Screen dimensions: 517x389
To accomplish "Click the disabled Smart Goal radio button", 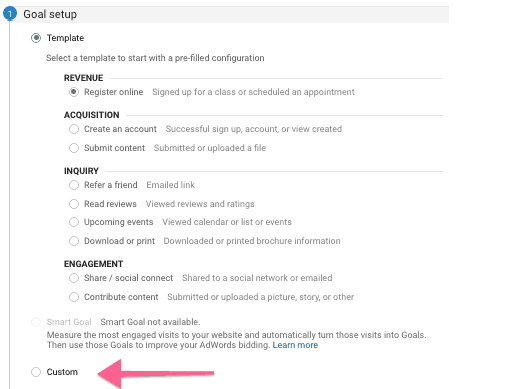I will [x=36, y=322].
